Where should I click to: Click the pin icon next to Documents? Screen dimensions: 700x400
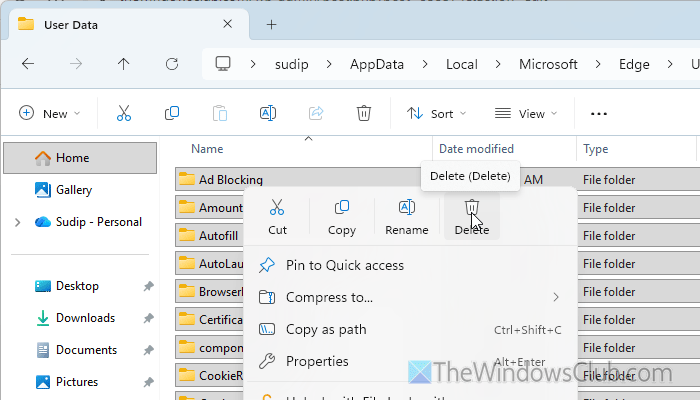[148, 350]
